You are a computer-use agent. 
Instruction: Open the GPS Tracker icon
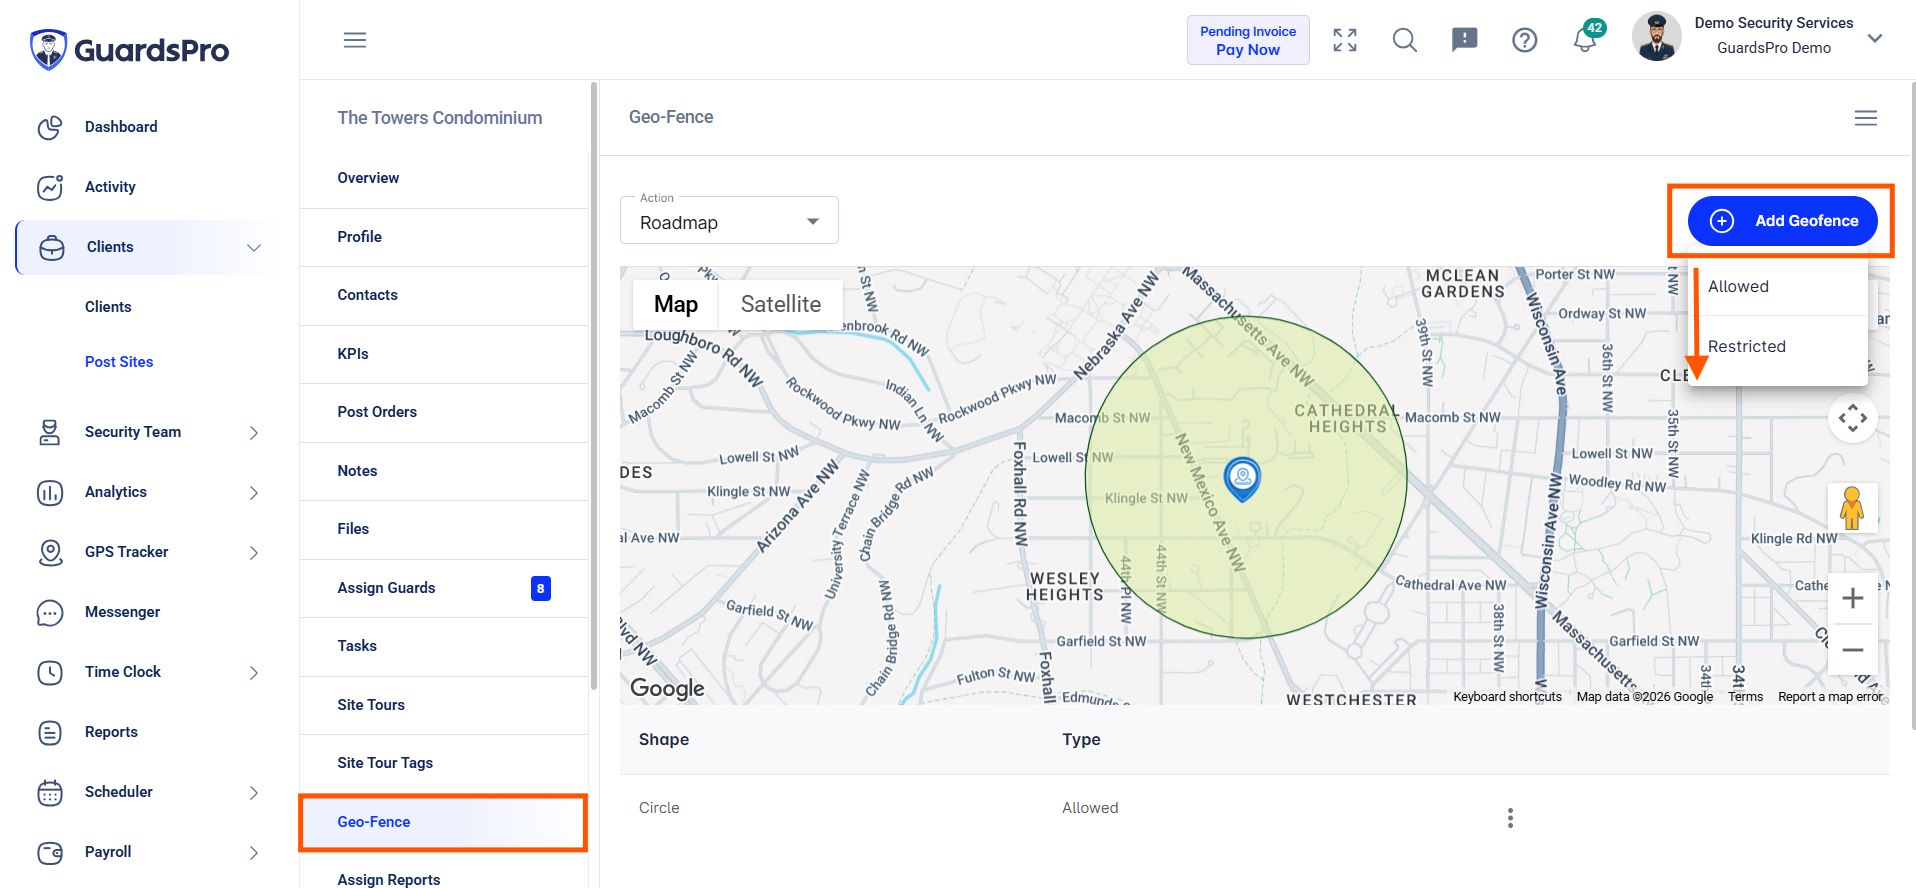(50, 552)
